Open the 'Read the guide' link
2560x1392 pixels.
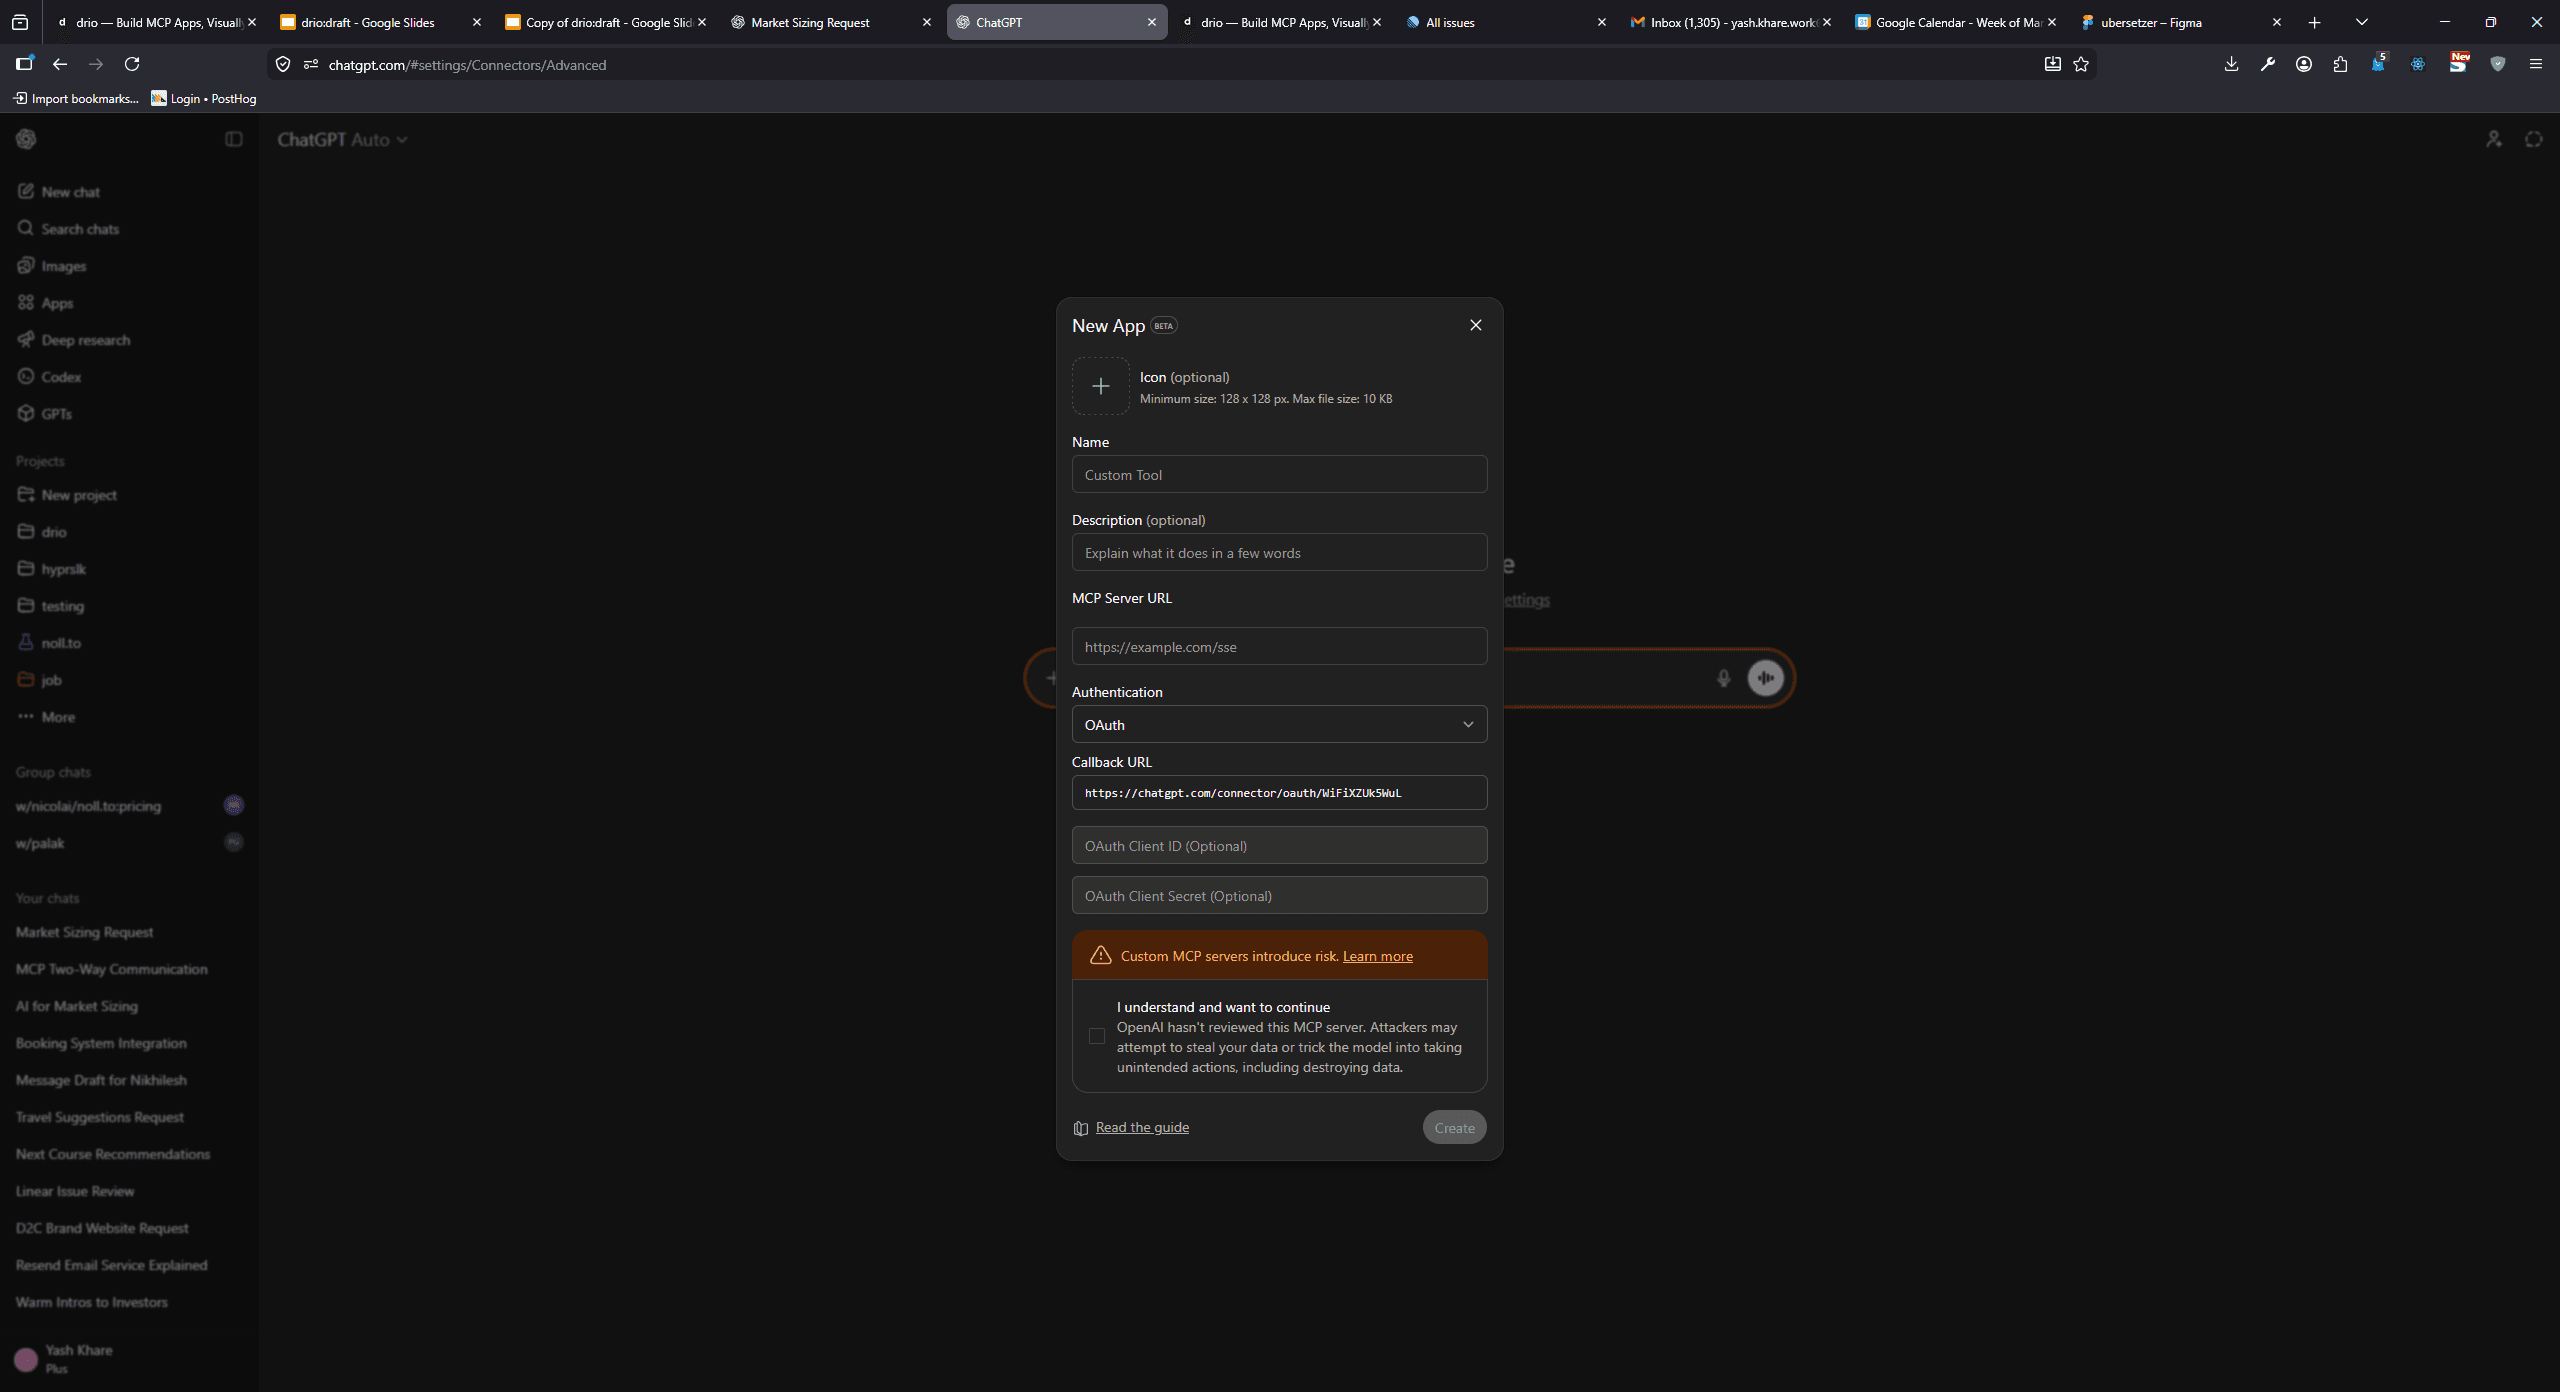click(x=1142, y=1127)
